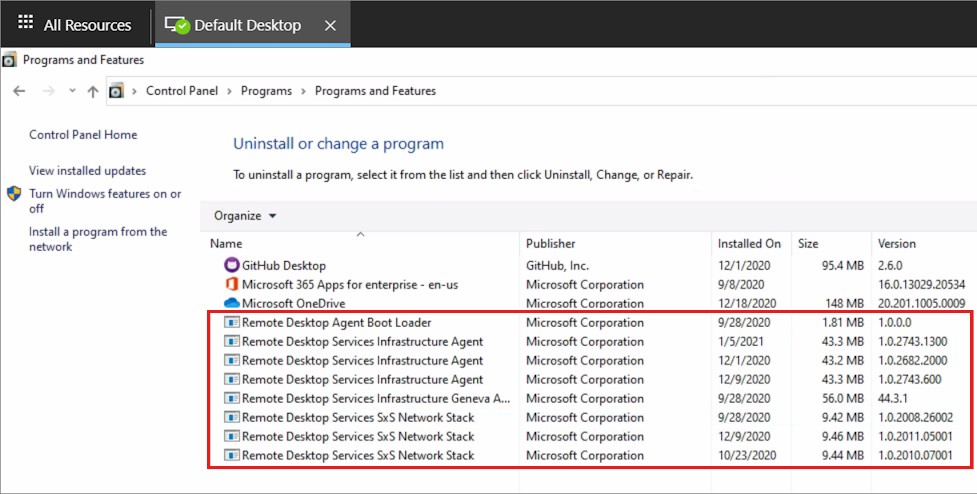Click the 1.81 MB size cell

[x=842, y=323]
